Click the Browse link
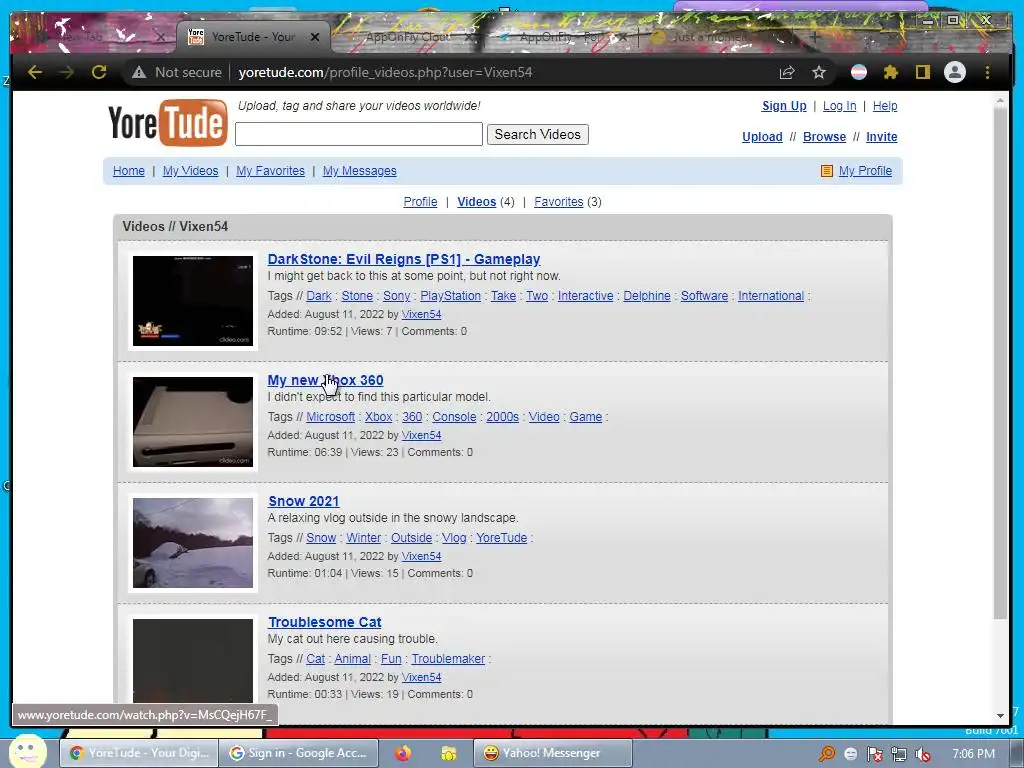Image resolution: width=1024 pixels, height=768 pixels. point(824,136)
